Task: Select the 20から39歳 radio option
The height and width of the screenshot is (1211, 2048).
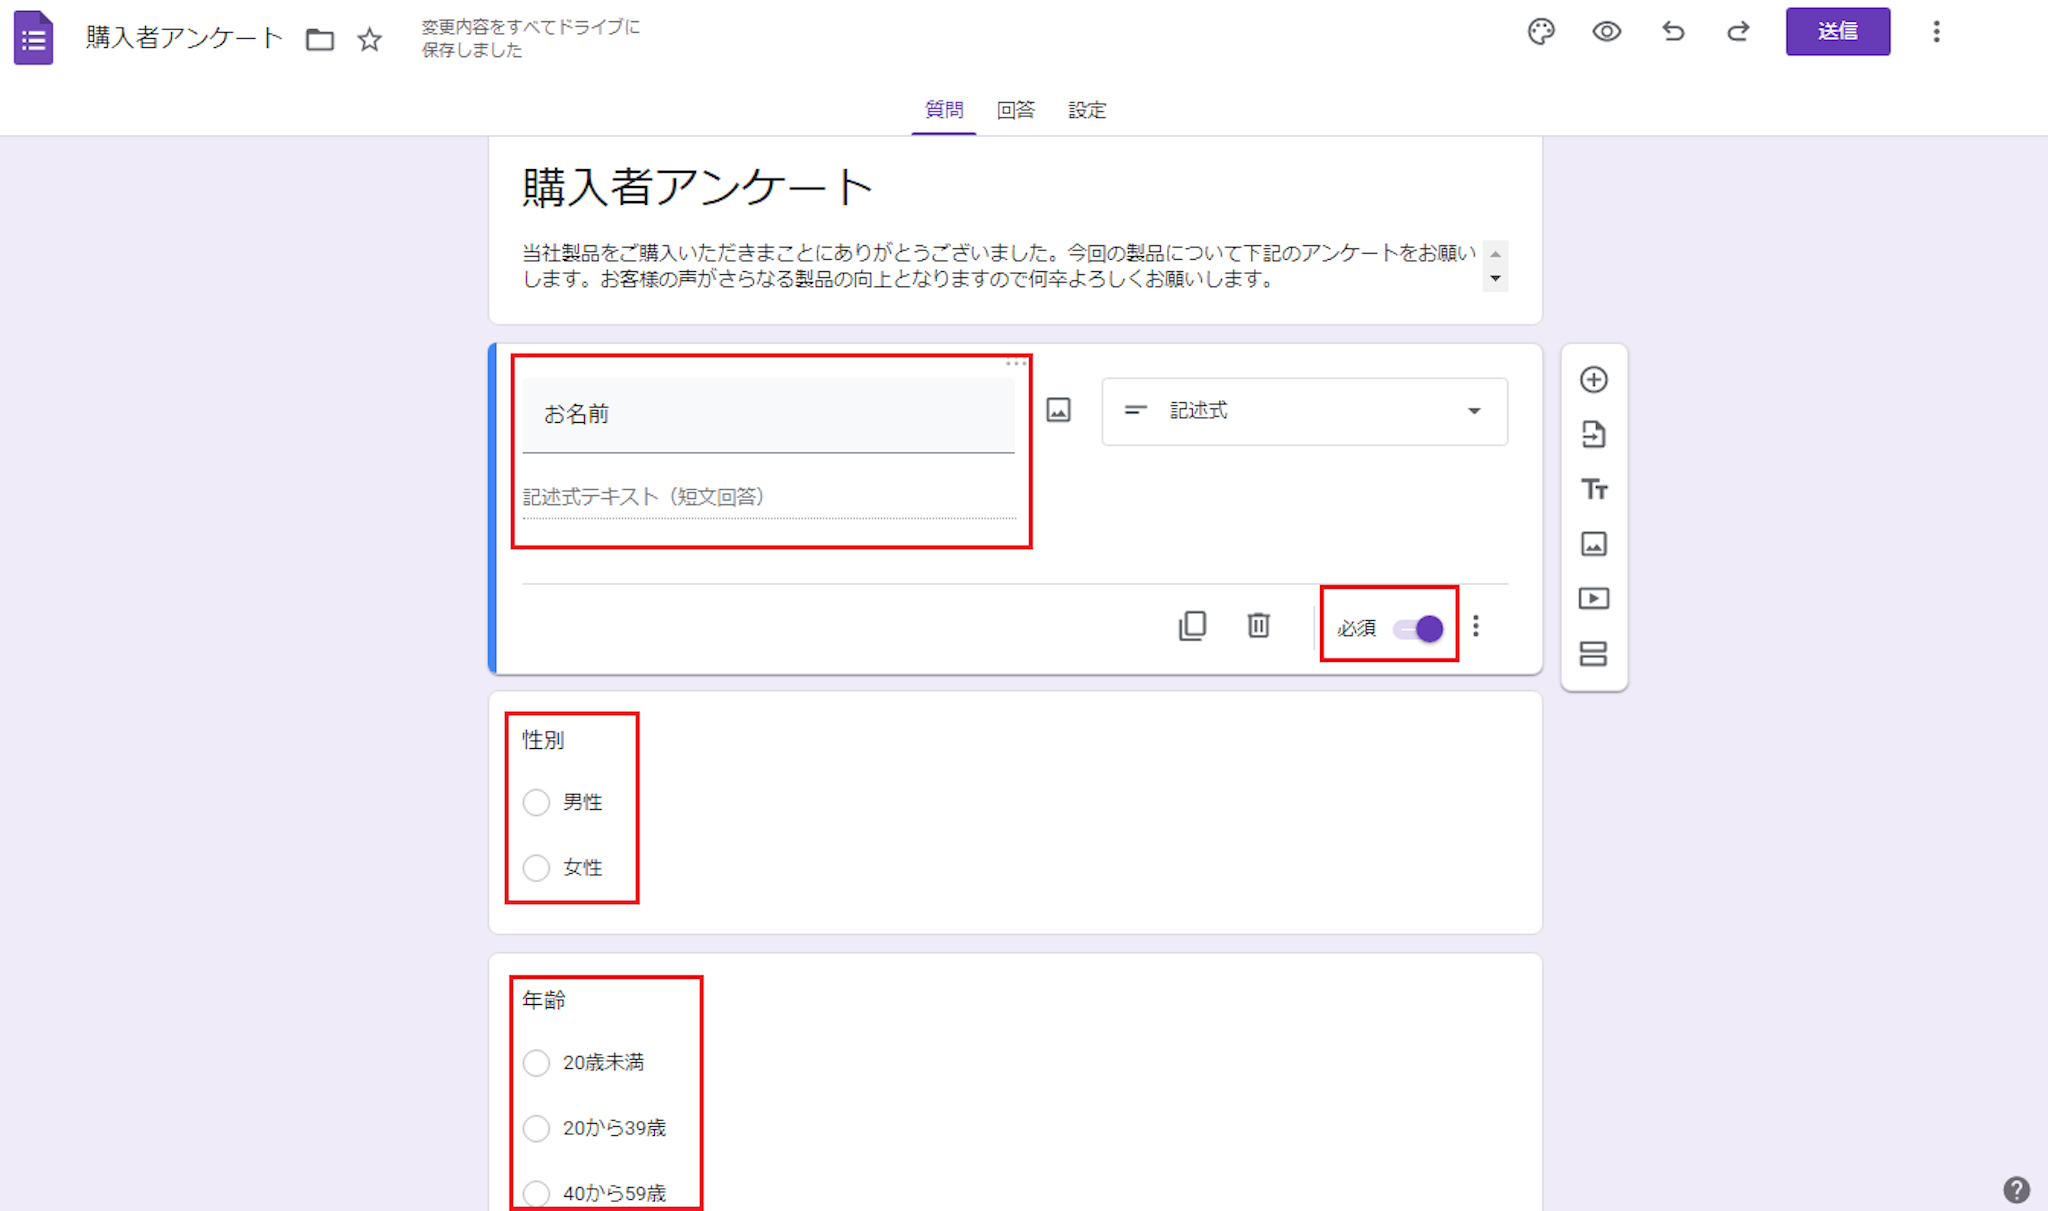Action: pyautogui.click(x=537, y=1128)
